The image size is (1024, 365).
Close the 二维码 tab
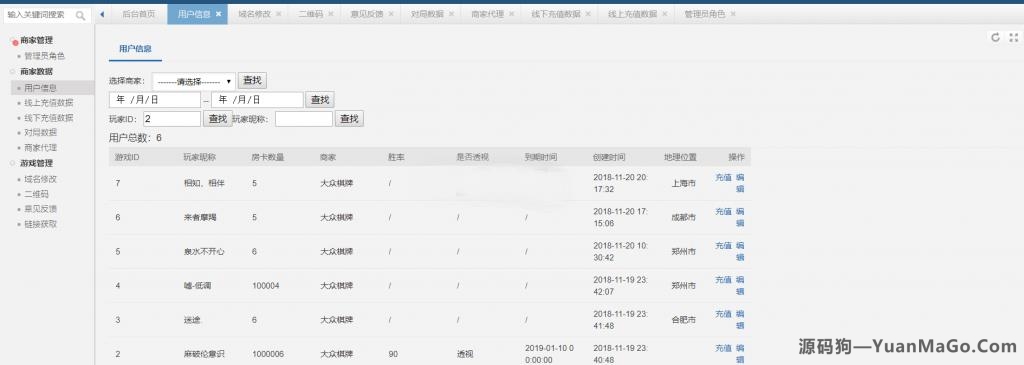click(x=330, y=14)
